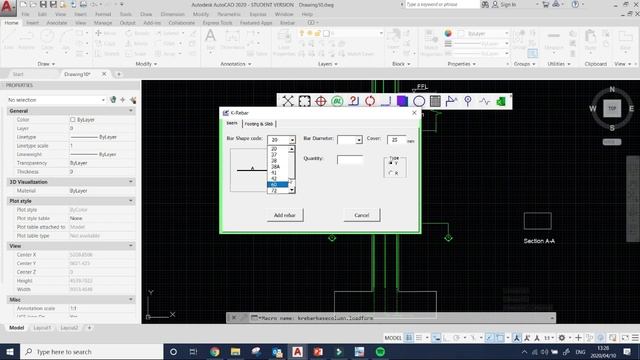
Task: Collapse the General section in Properties
Action: point(131,111)
